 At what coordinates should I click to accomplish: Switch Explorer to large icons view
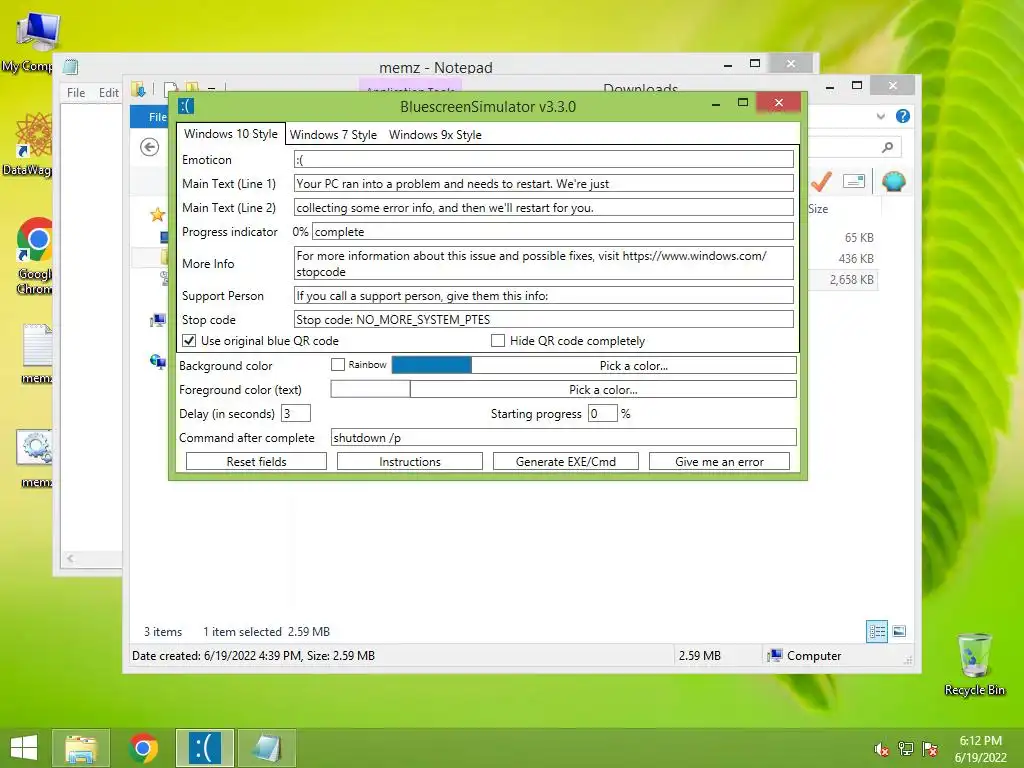pyautogui.click(x=899, y=631)
